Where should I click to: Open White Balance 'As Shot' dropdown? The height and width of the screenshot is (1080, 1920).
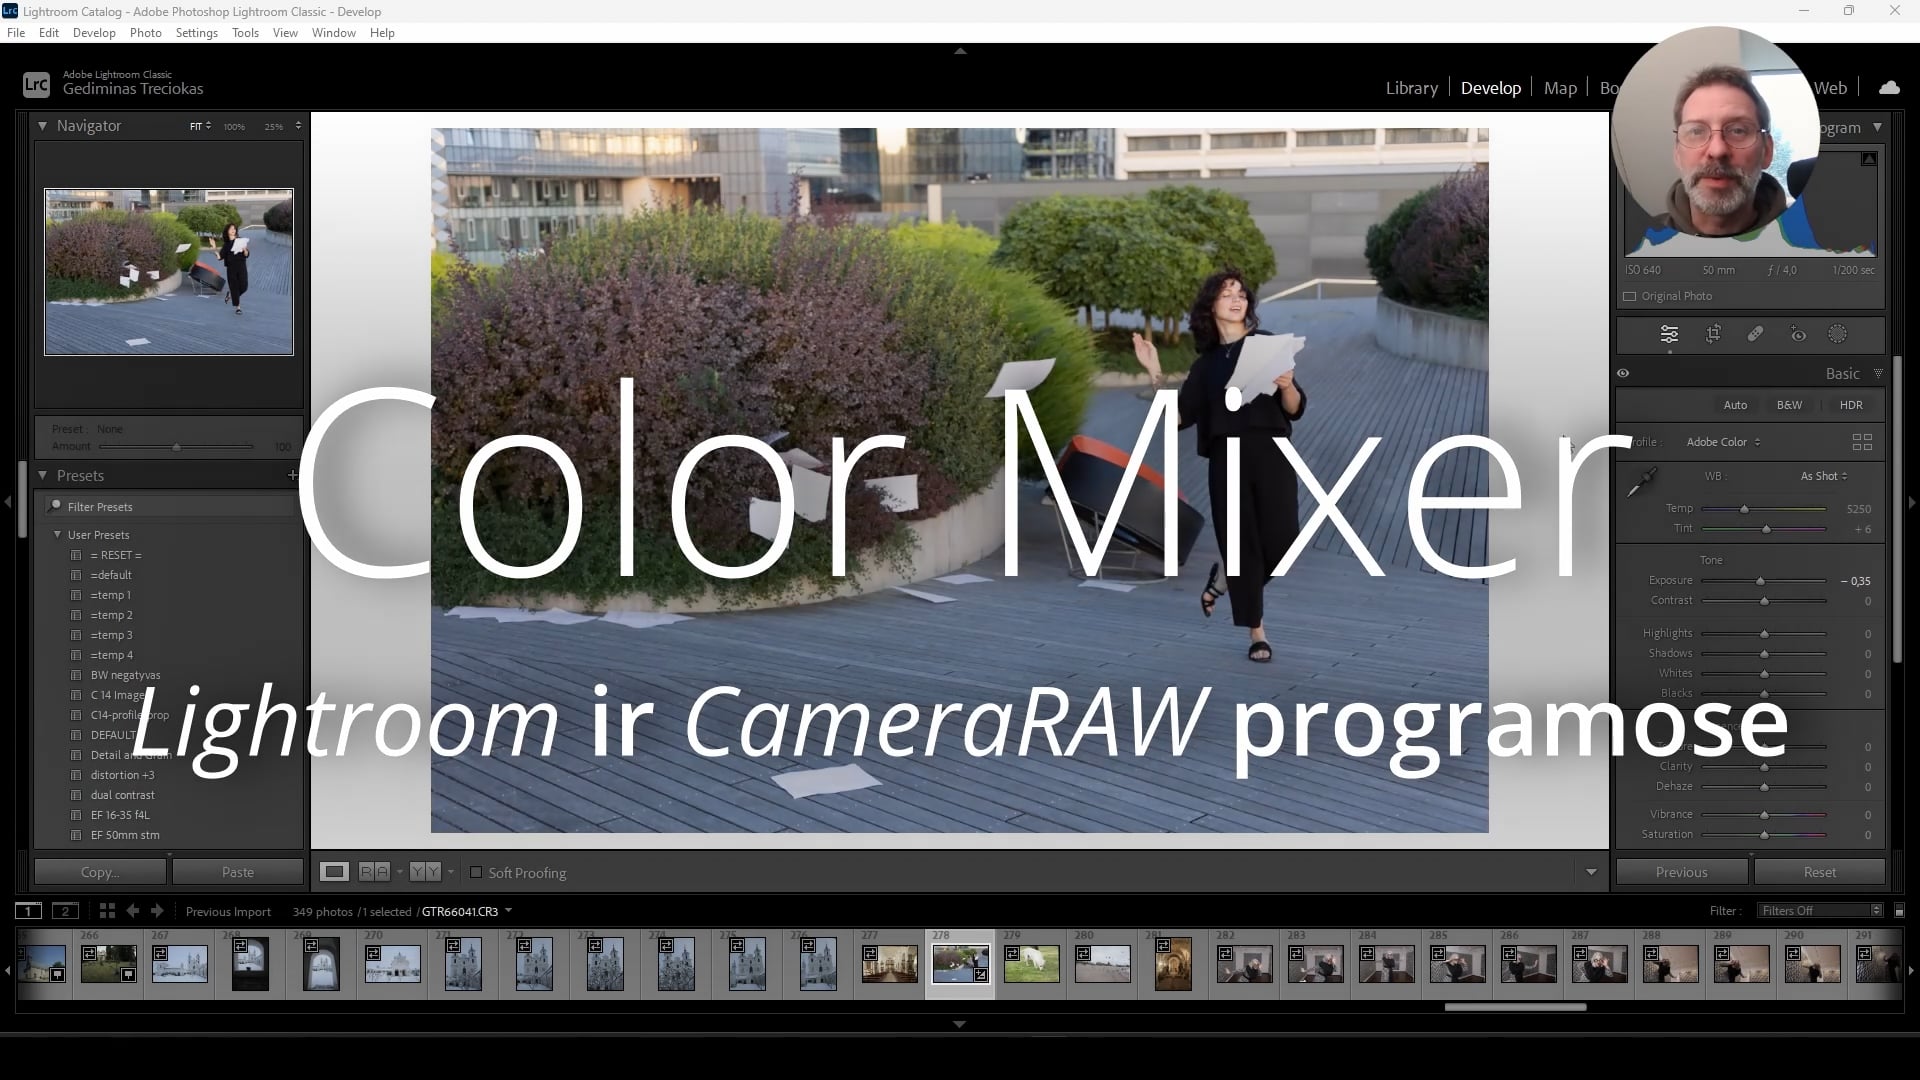1824,476
